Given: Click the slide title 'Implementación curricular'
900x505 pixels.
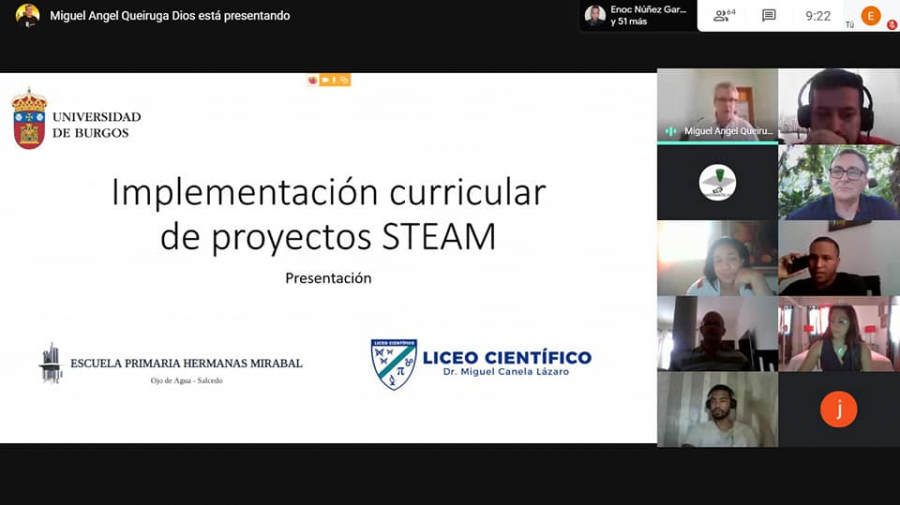Looking at the screenshot, I should (x=328, y=192).
